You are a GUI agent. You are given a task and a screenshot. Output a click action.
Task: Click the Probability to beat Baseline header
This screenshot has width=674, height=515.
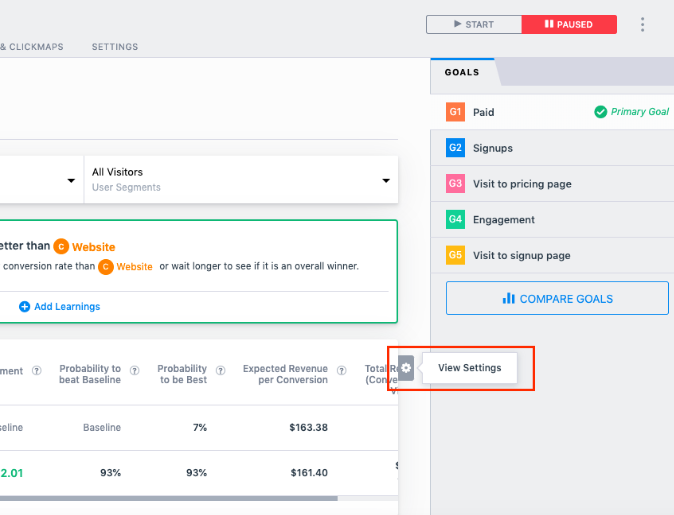(x=90, y=374)
